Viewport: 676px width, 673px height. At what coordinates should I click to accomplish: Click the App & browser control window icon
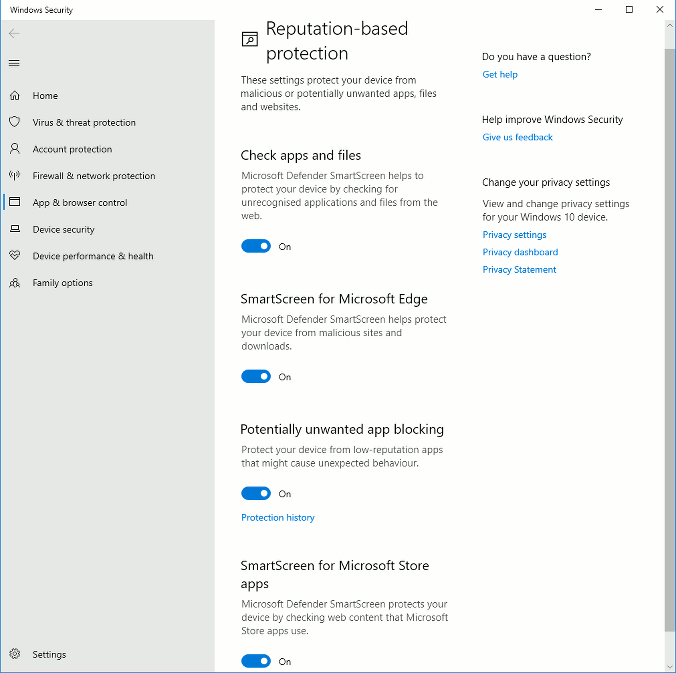tap(15, 202)
